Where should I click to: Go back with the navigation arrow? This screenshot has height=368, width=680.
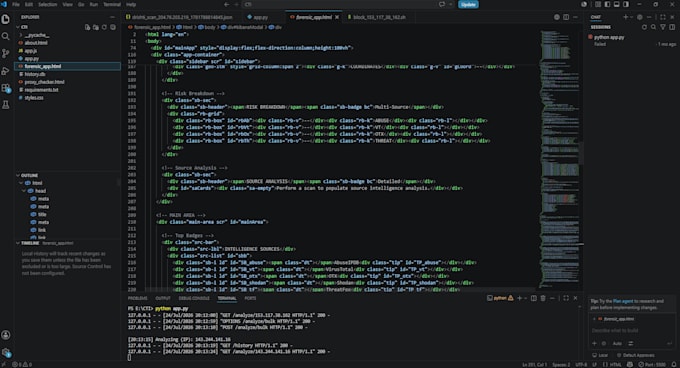[x=226, y=4]
